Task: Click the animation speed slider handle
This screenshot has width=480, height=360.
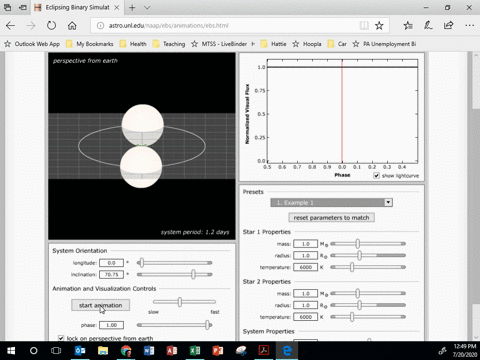Action: click(180, 302)
